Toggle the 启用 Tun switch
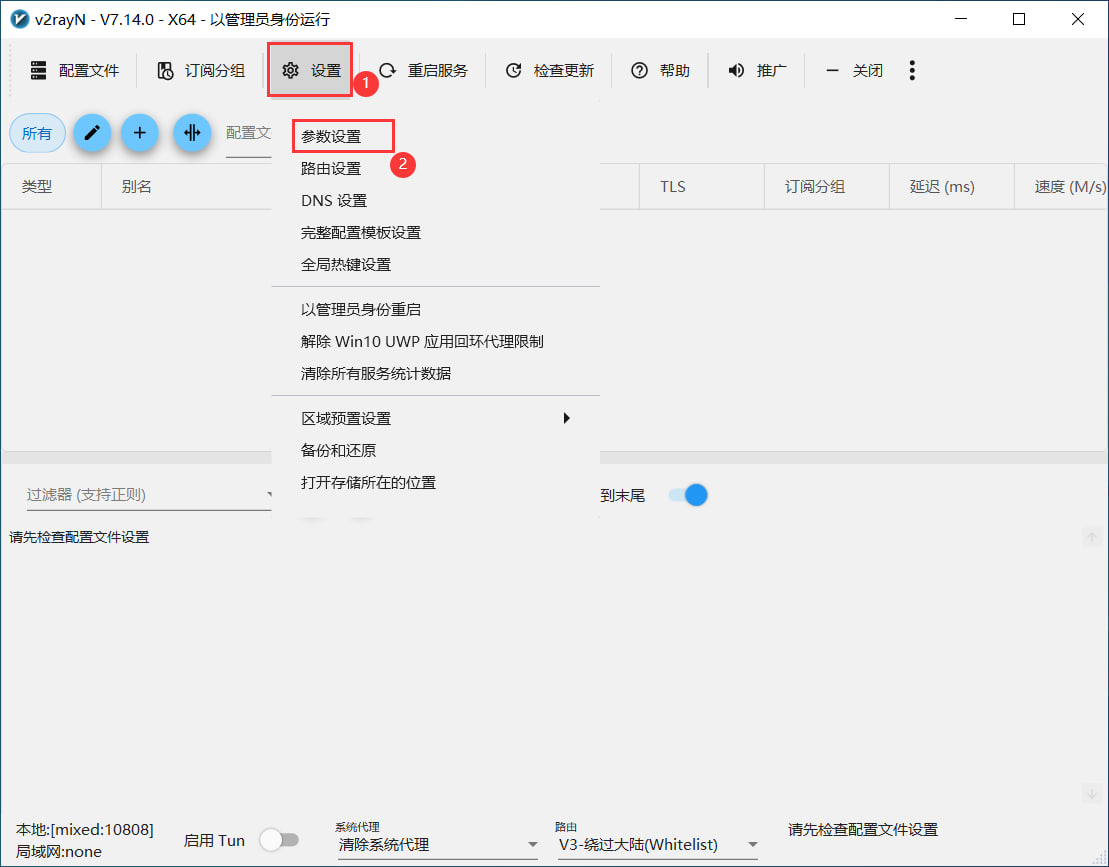The height and width of the screenshot is (867, 1109). (279, 840)
